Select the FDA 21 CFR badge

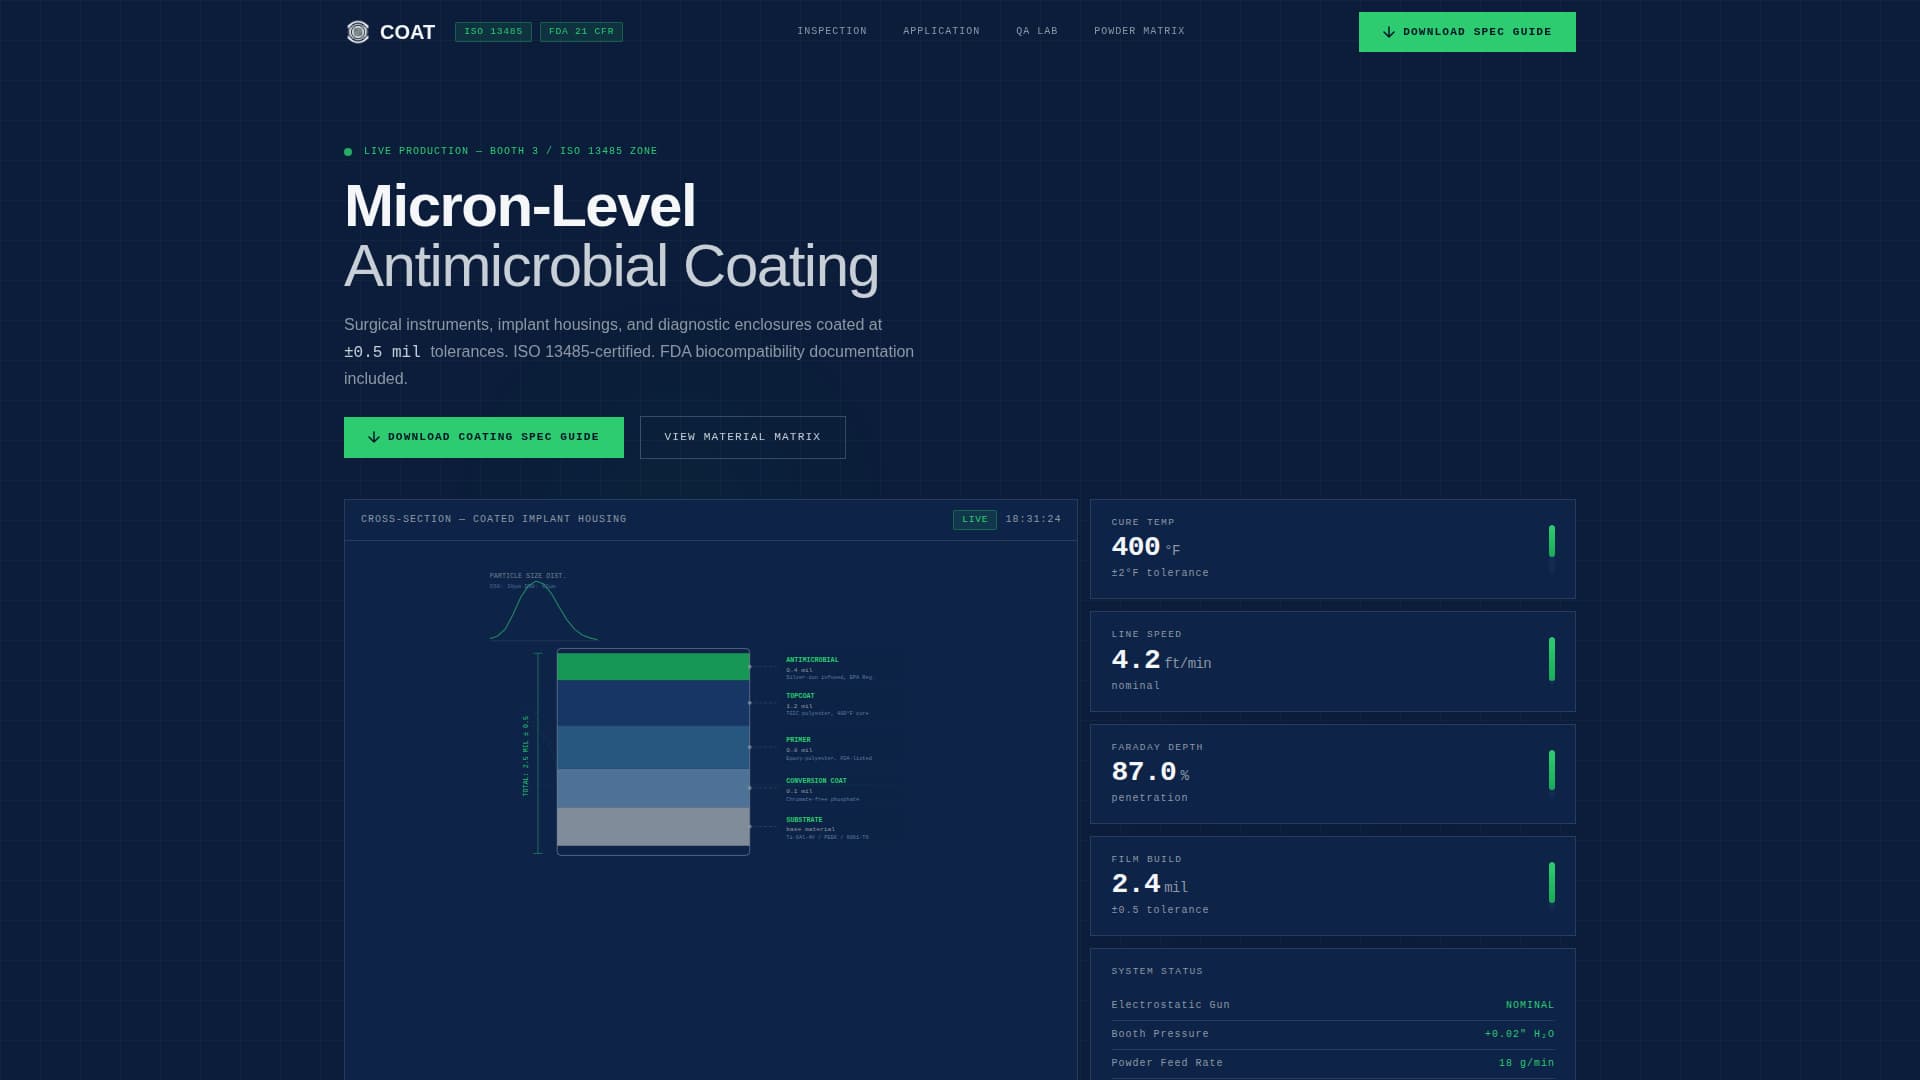click(x=581, y=31)
